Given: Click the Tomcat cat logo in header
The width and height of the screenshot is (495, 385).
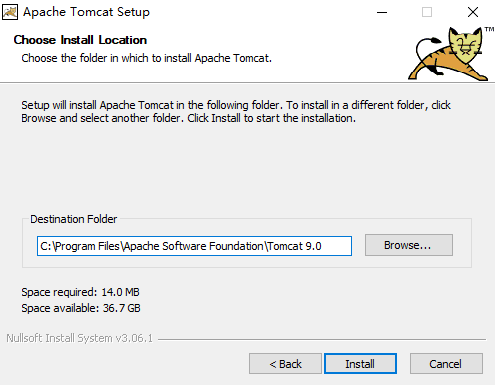Looking at the screenshot, I should point(448,54).
